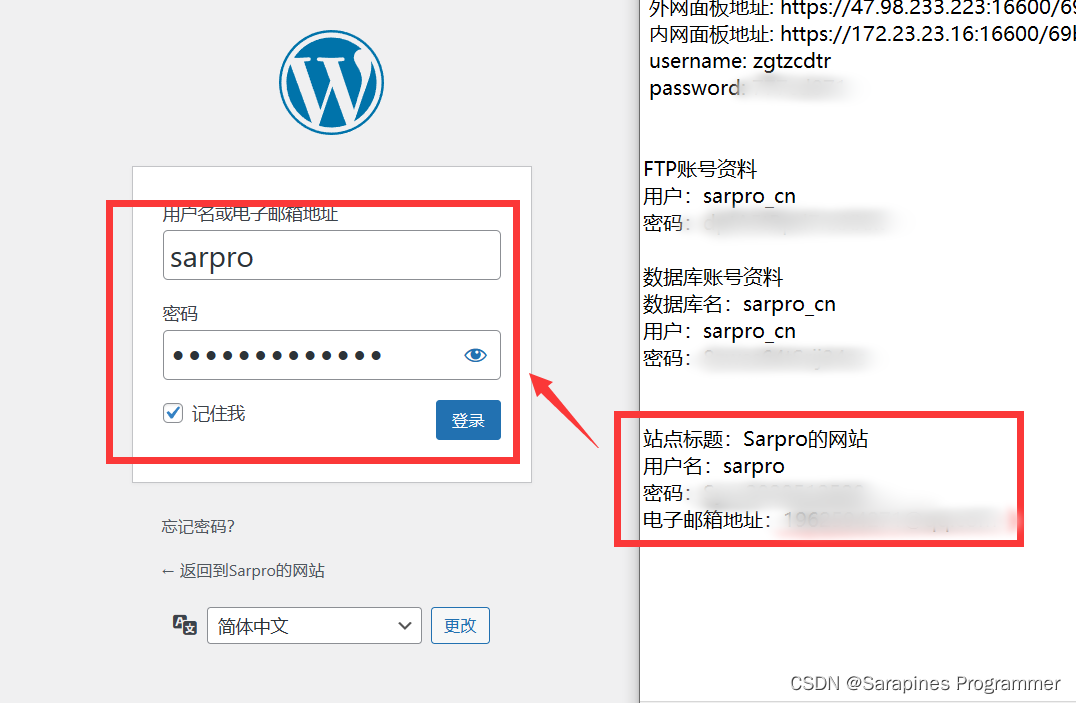Click the '站点标题: Sarpro的网站' line

point(756,439)
